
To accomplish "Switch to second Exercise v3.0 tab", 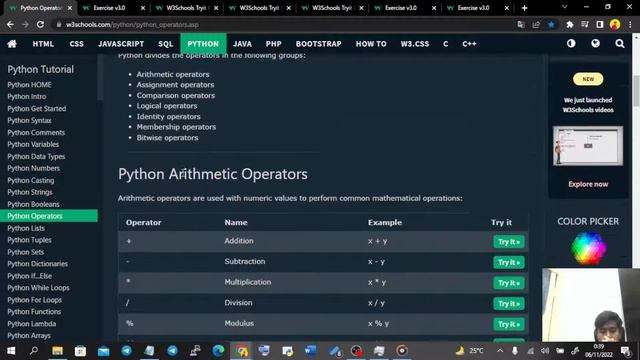I will click(x=401, y=8).
